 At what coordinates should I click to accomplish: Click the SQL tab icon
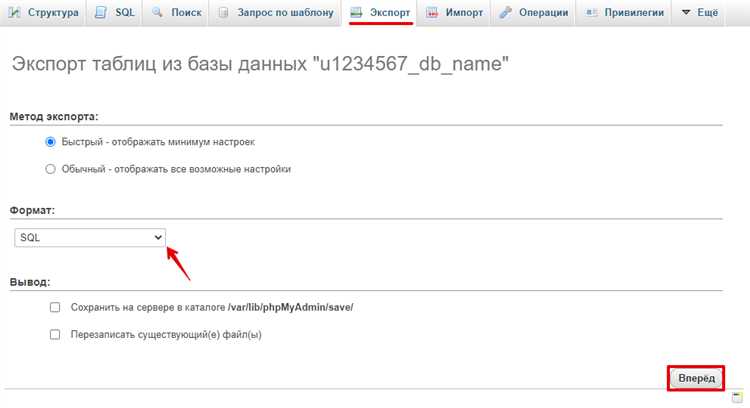(100, 12)
